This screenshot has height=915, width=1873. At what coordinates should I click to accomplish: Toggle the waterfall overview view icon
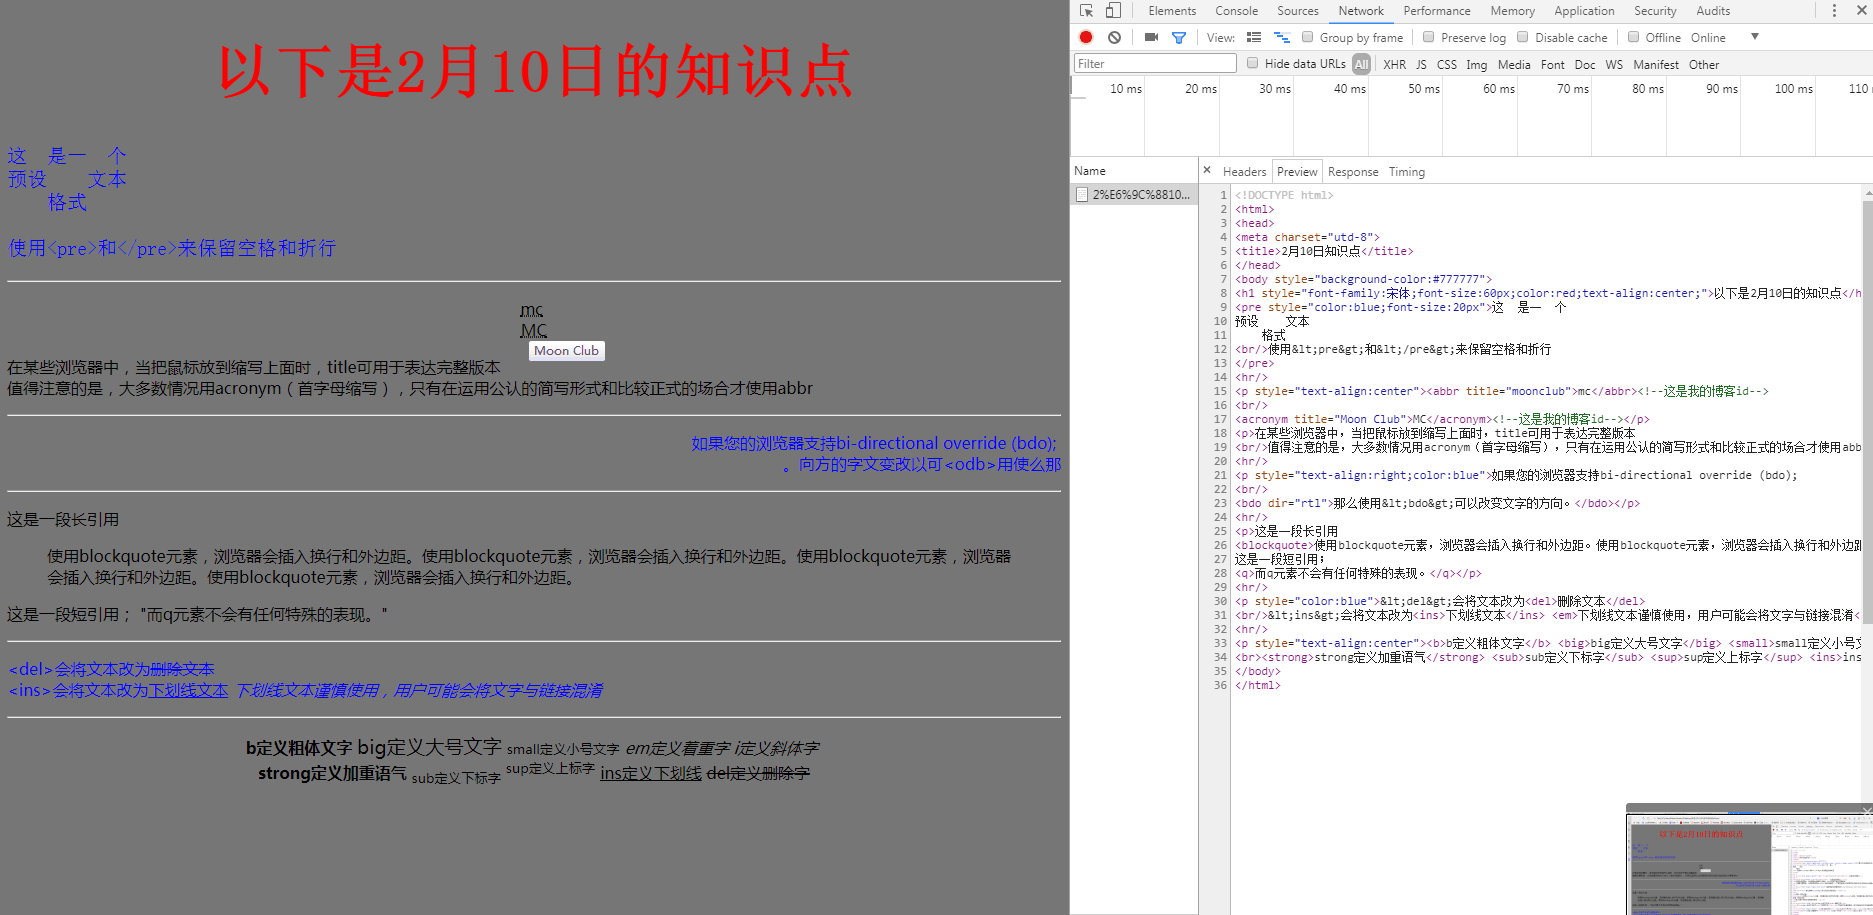click(1282, 37)
